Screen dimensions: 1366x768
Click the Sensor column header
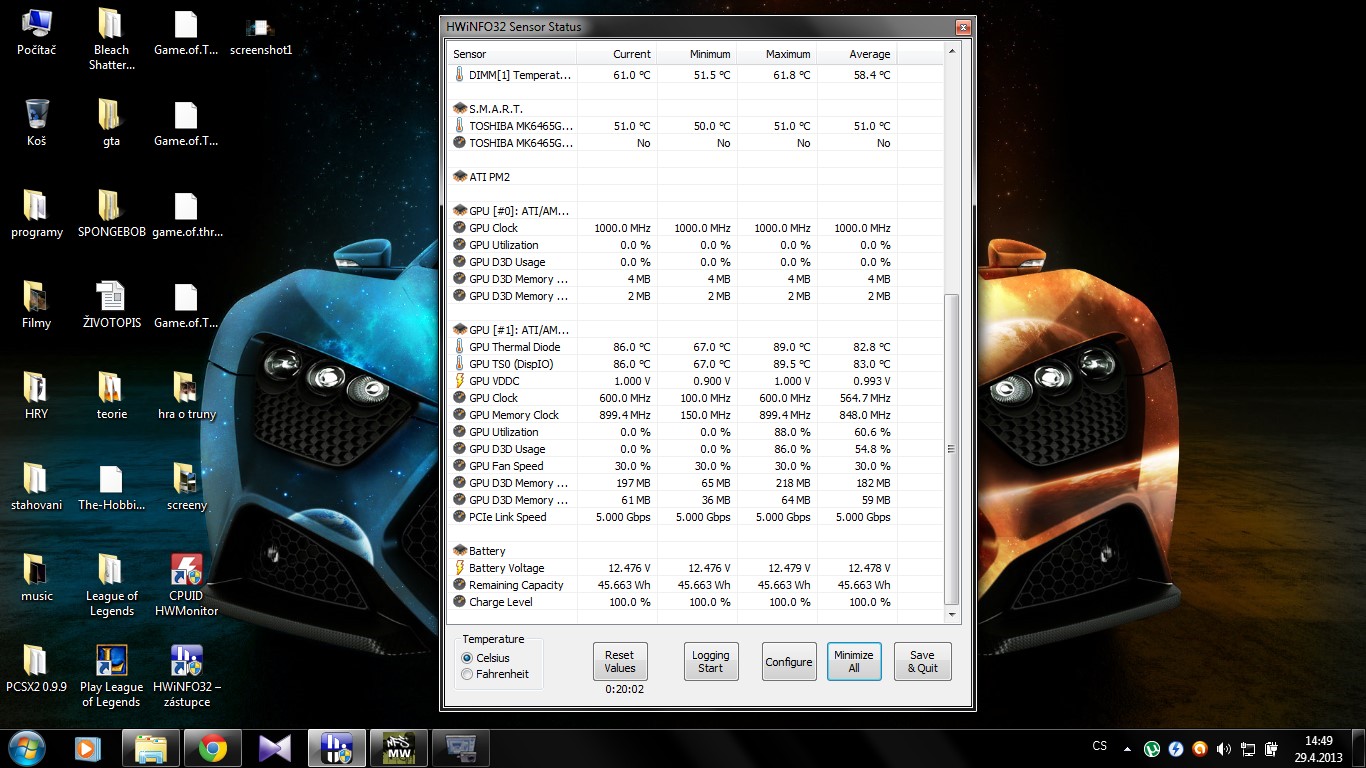tap(511, 54)
